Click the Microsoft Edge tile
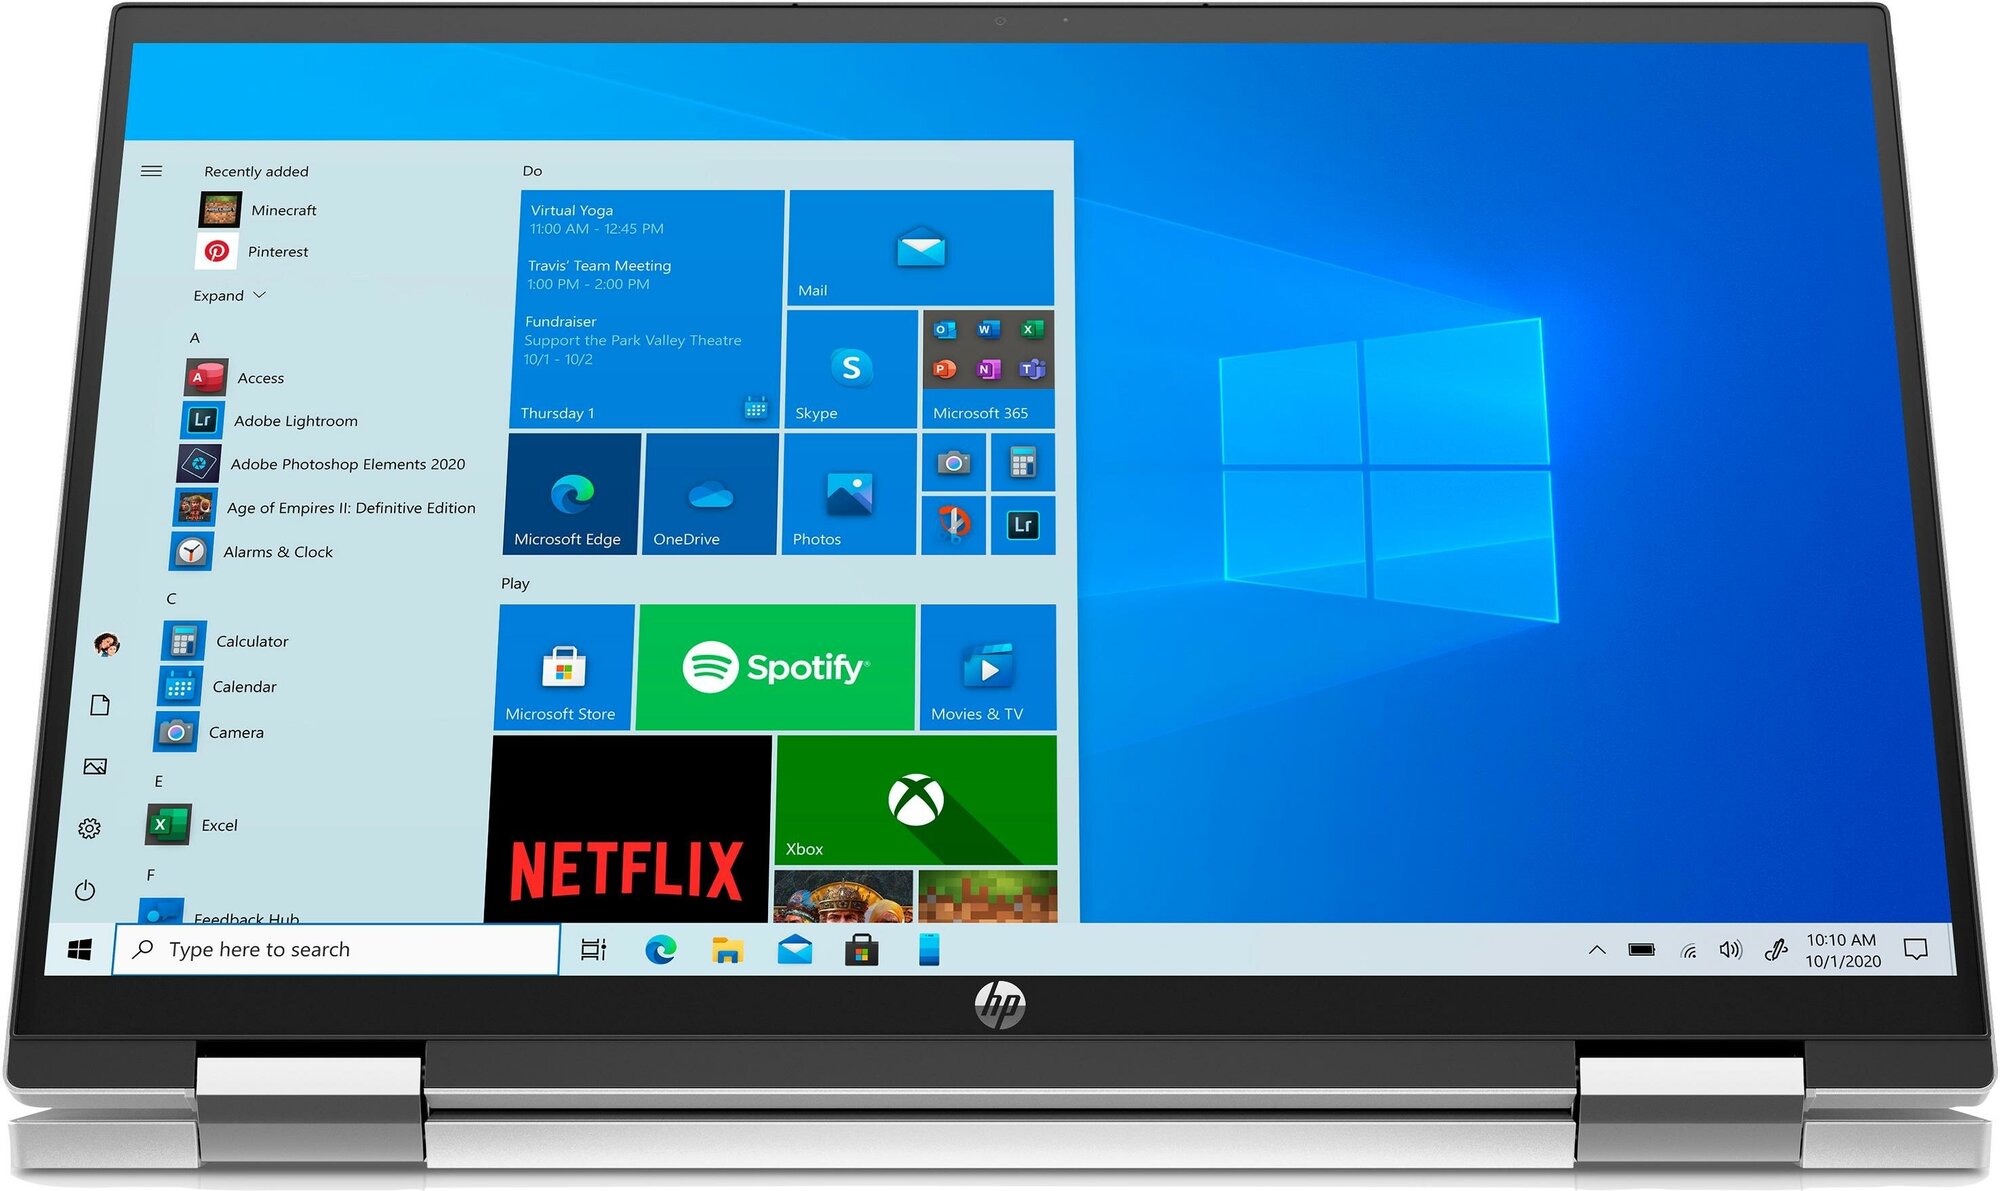 coord(571,494)
